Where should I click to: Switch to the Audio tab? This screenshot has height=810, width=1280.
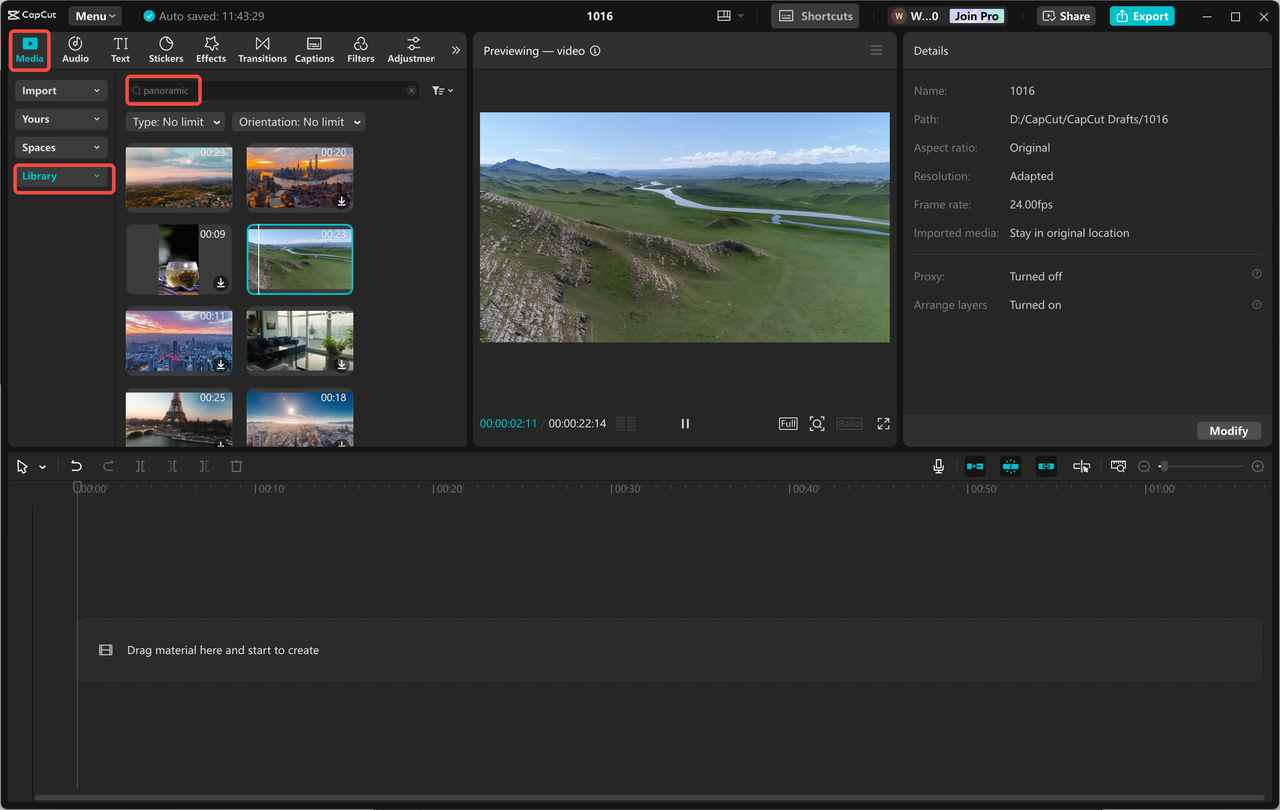tap(75, 49)
